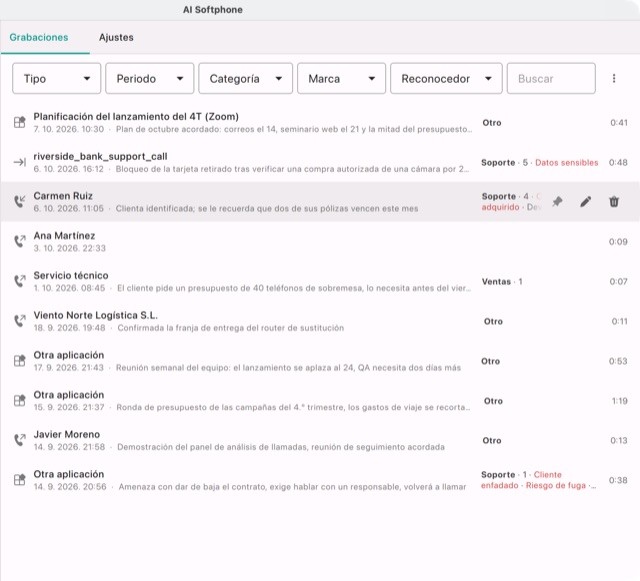Click the AI Softphone window title
This screenshot has width=640, height=581.
tap(213, 10)
